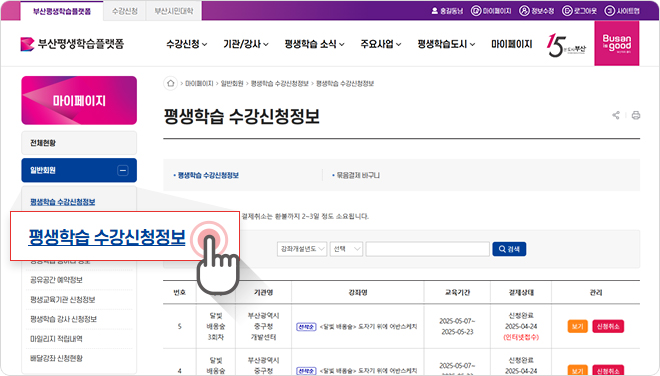Click the 부산평생학습플랫폼 logo in the header
Viewport: 660px width, 376px height.
click(x=72, y=44)
